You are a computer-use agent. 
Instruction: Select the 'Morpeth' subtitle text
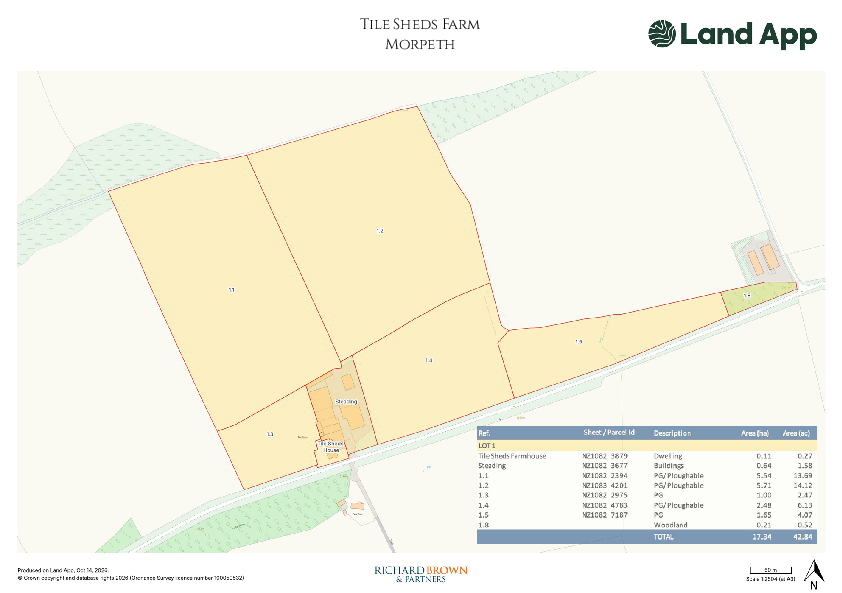[x=420, y=44]
